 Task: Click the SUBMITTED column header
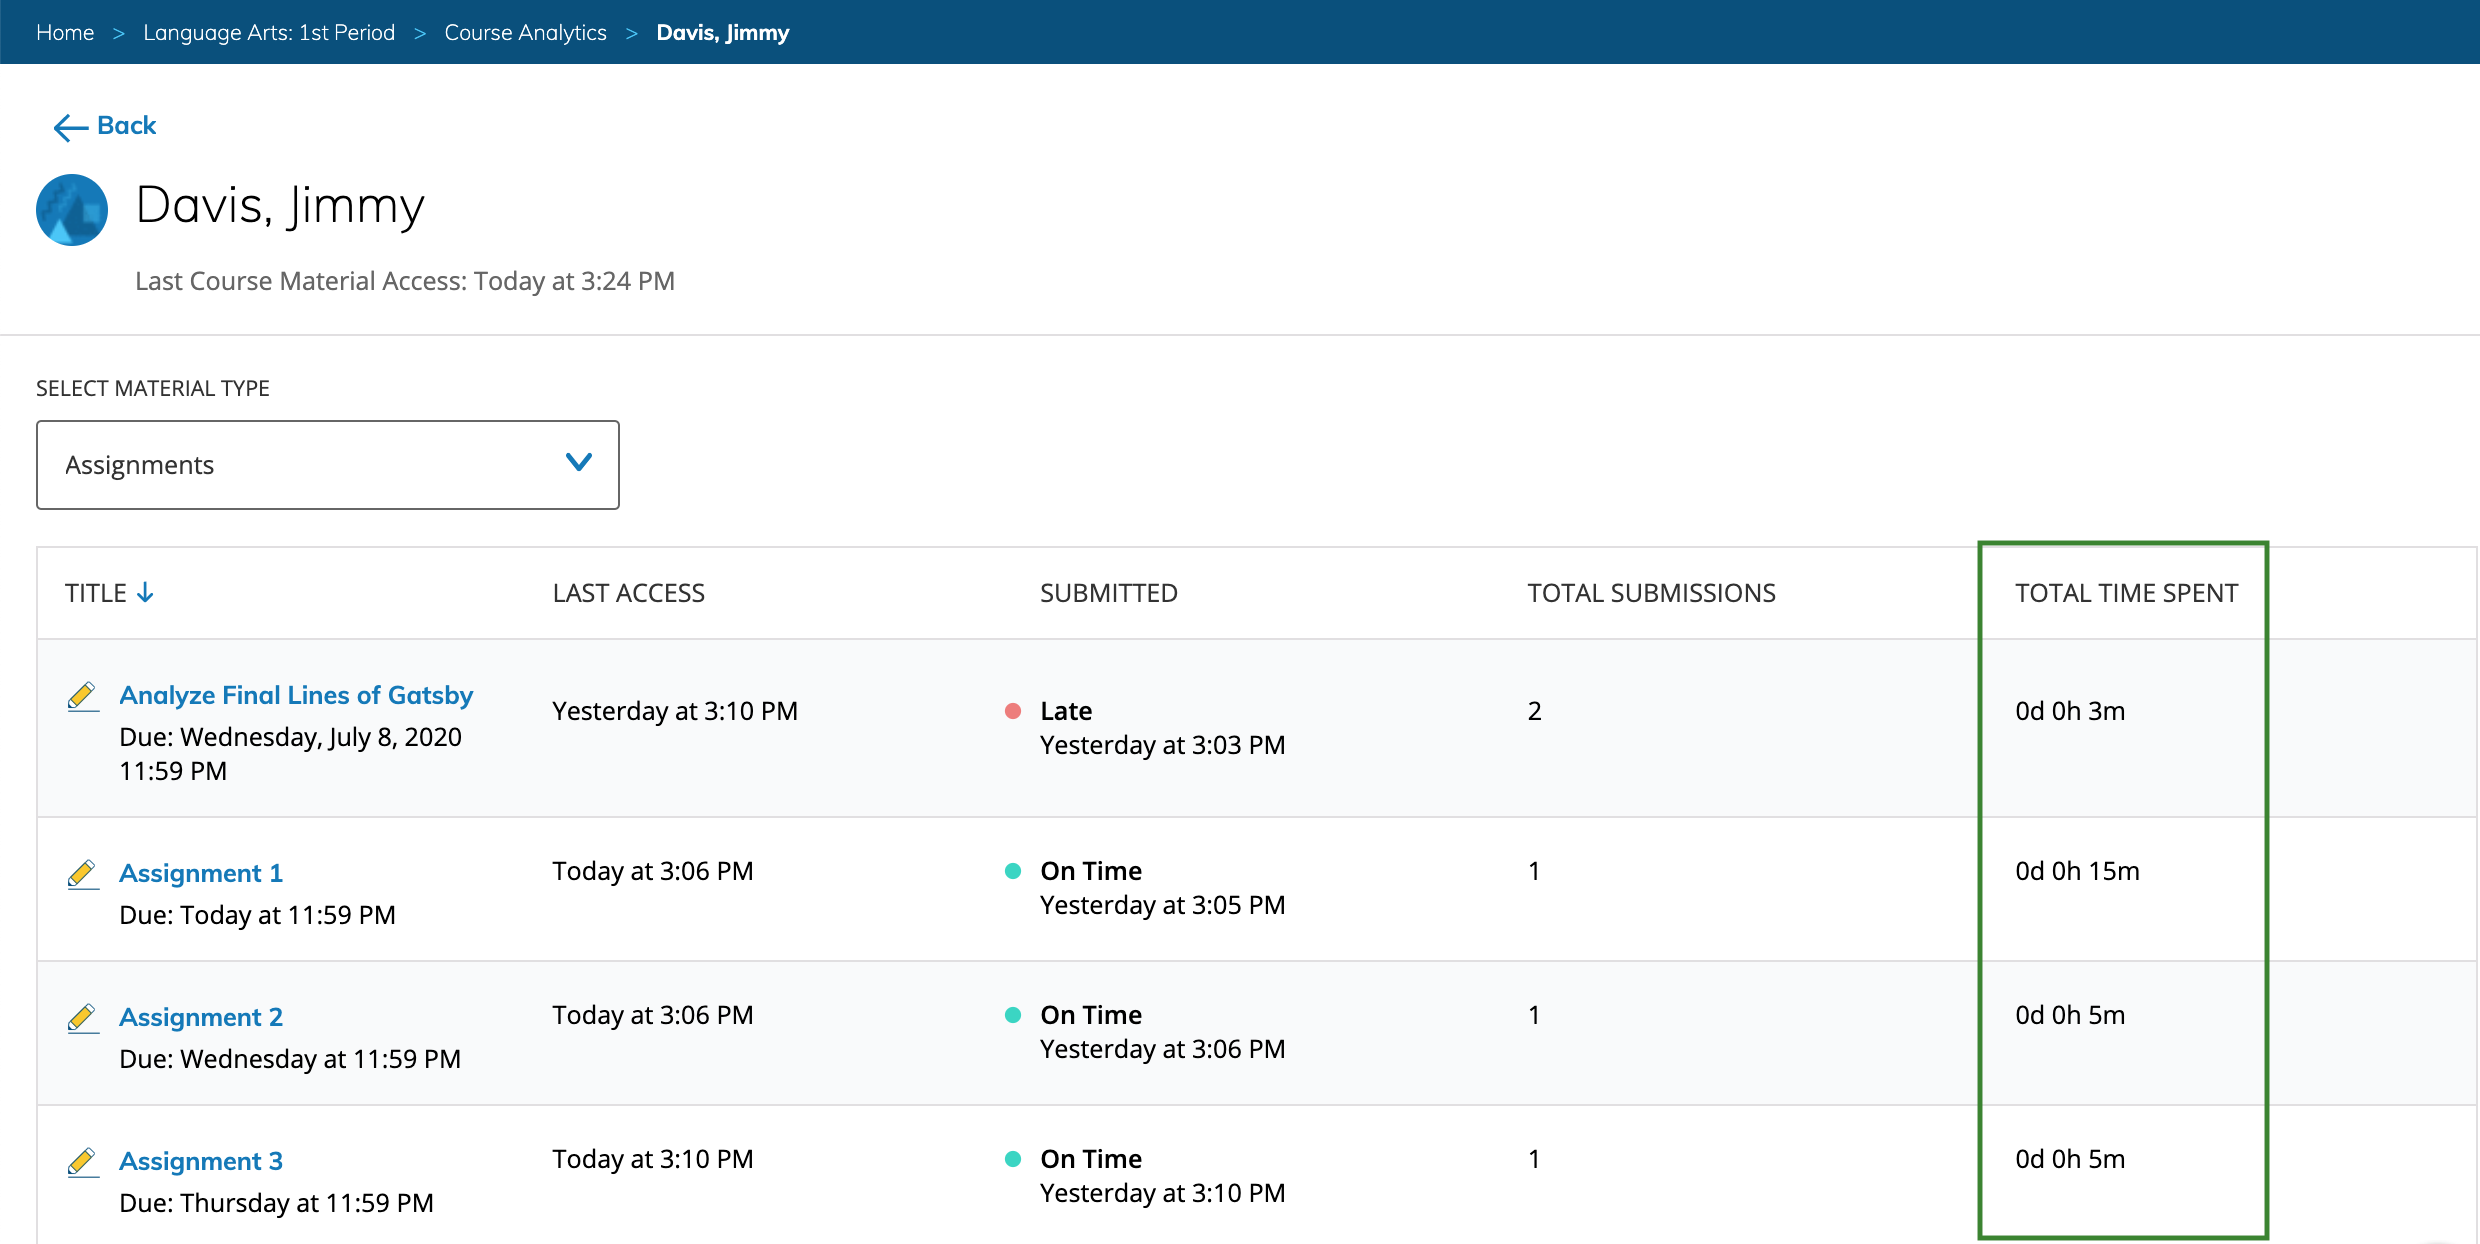(1108, 593)
